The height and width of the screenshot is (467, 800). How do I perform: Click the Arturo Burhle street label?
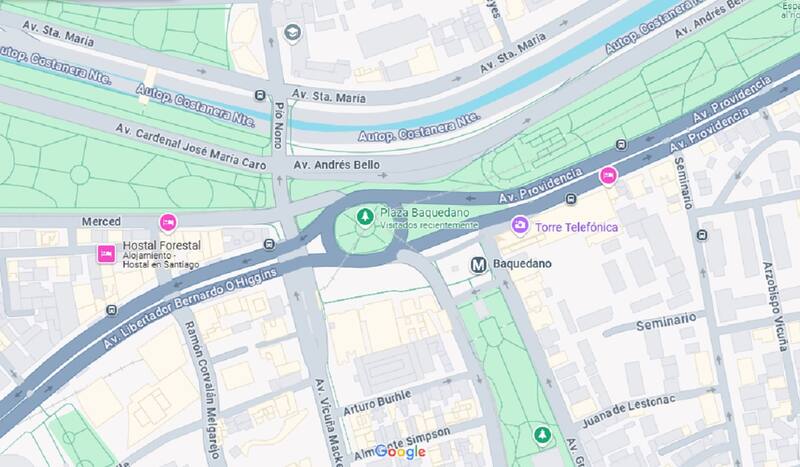(x=377, y=403)
